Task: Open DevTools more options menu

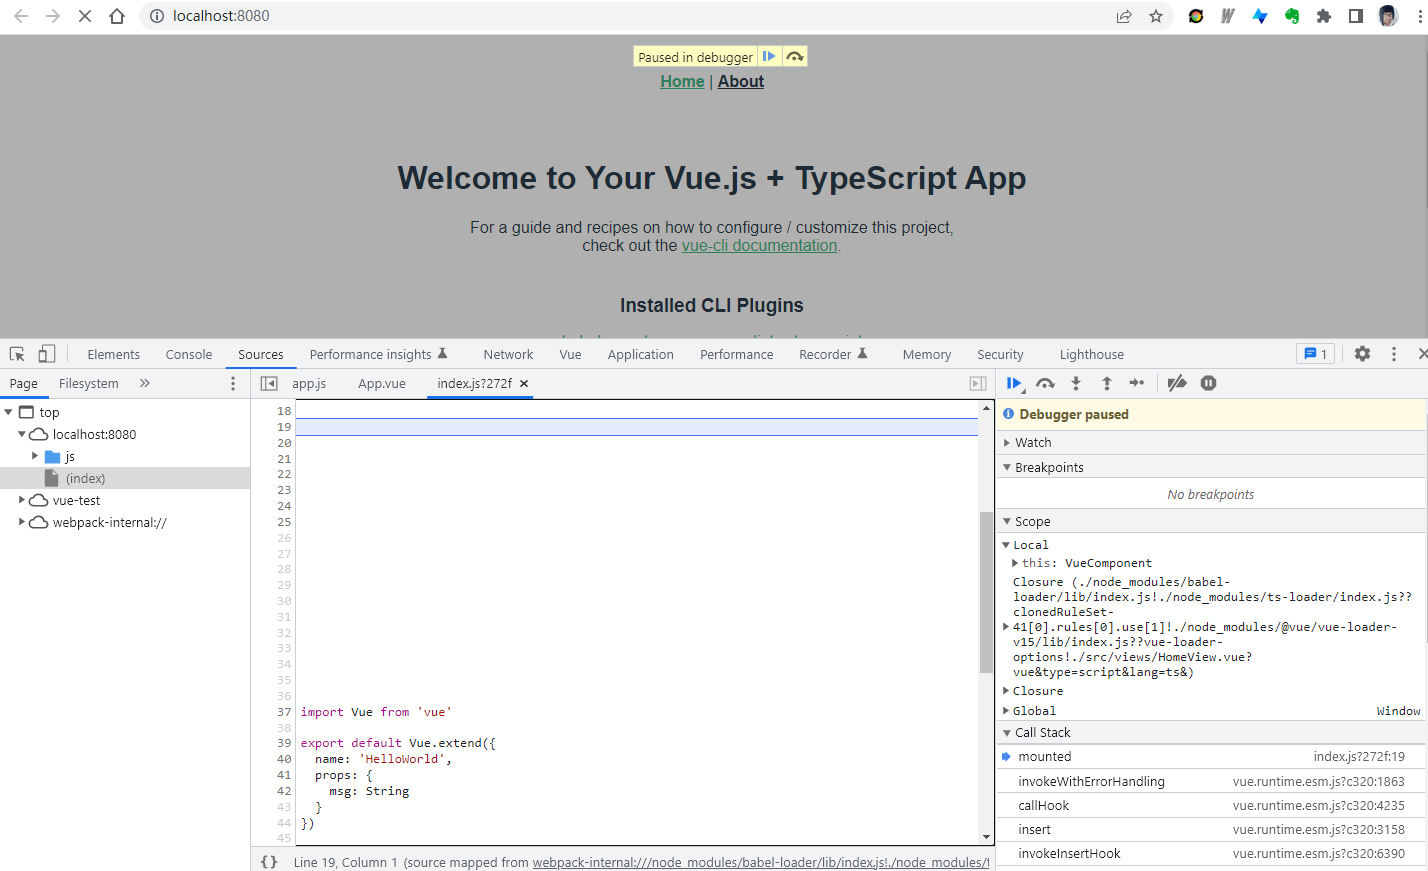Action: pos(1394,354)
